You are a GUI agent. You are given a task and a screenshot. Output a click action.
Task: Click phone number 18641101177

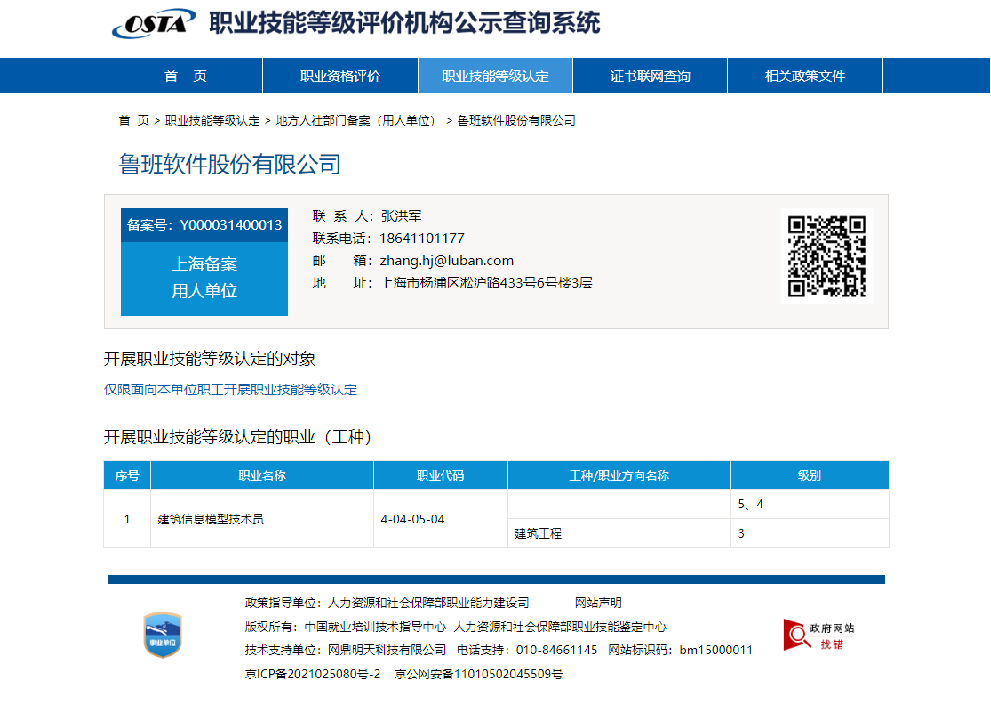point(422,238)
